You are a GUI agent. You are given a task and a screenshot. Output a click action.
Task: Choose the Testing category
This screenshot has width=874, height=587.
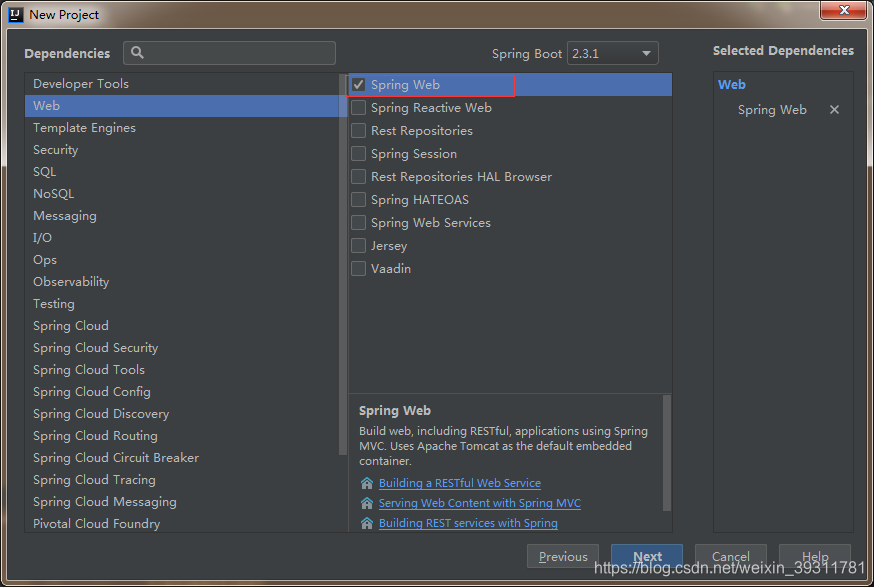[182, 304]
